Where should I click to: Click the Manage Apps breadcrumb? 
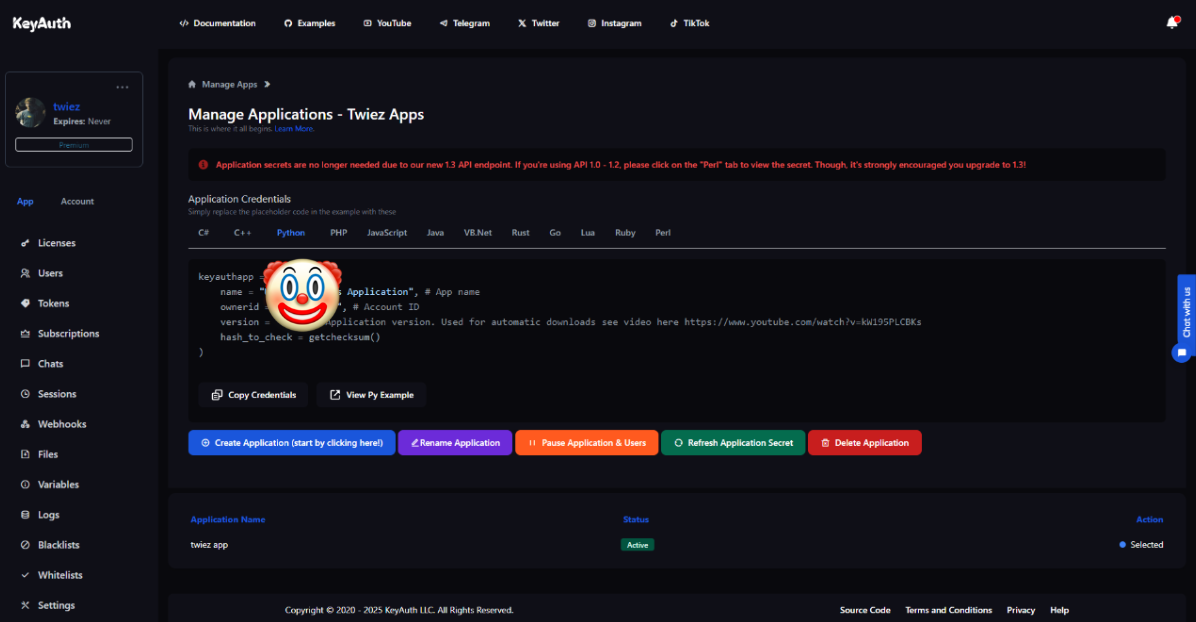coord(230,85)
